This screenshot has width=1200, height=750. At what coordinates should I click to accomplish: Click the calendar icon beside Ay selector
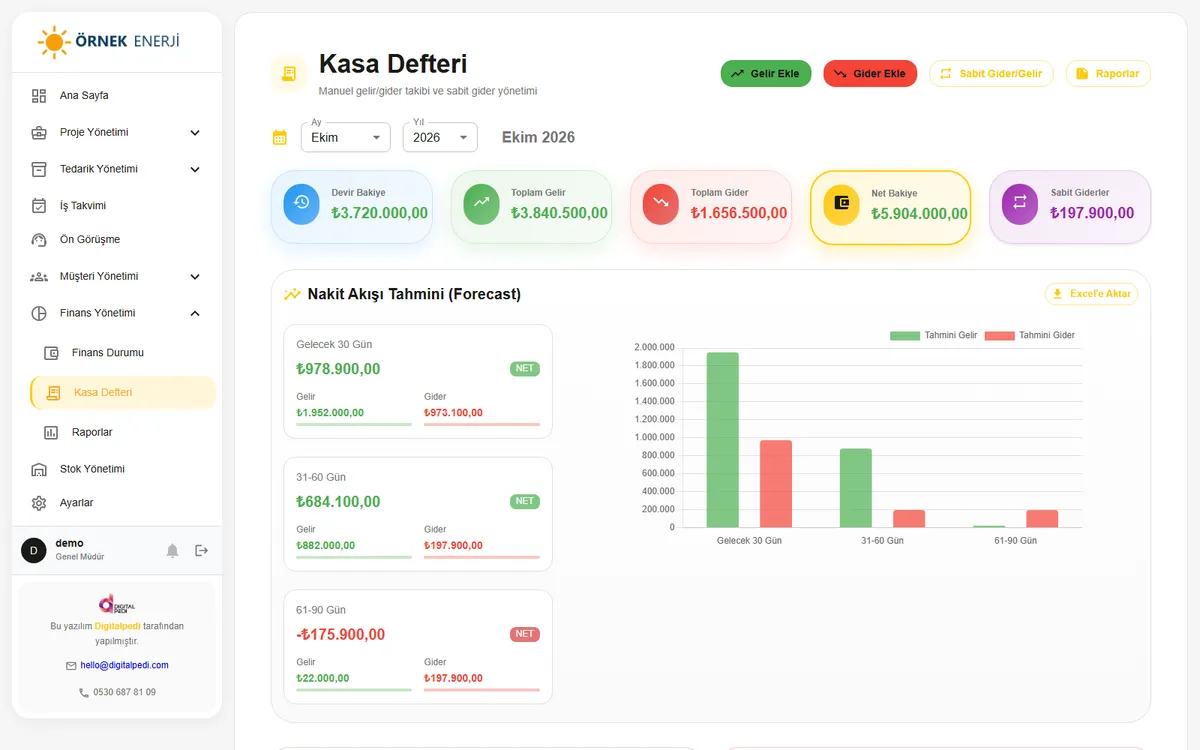point(280,138)
